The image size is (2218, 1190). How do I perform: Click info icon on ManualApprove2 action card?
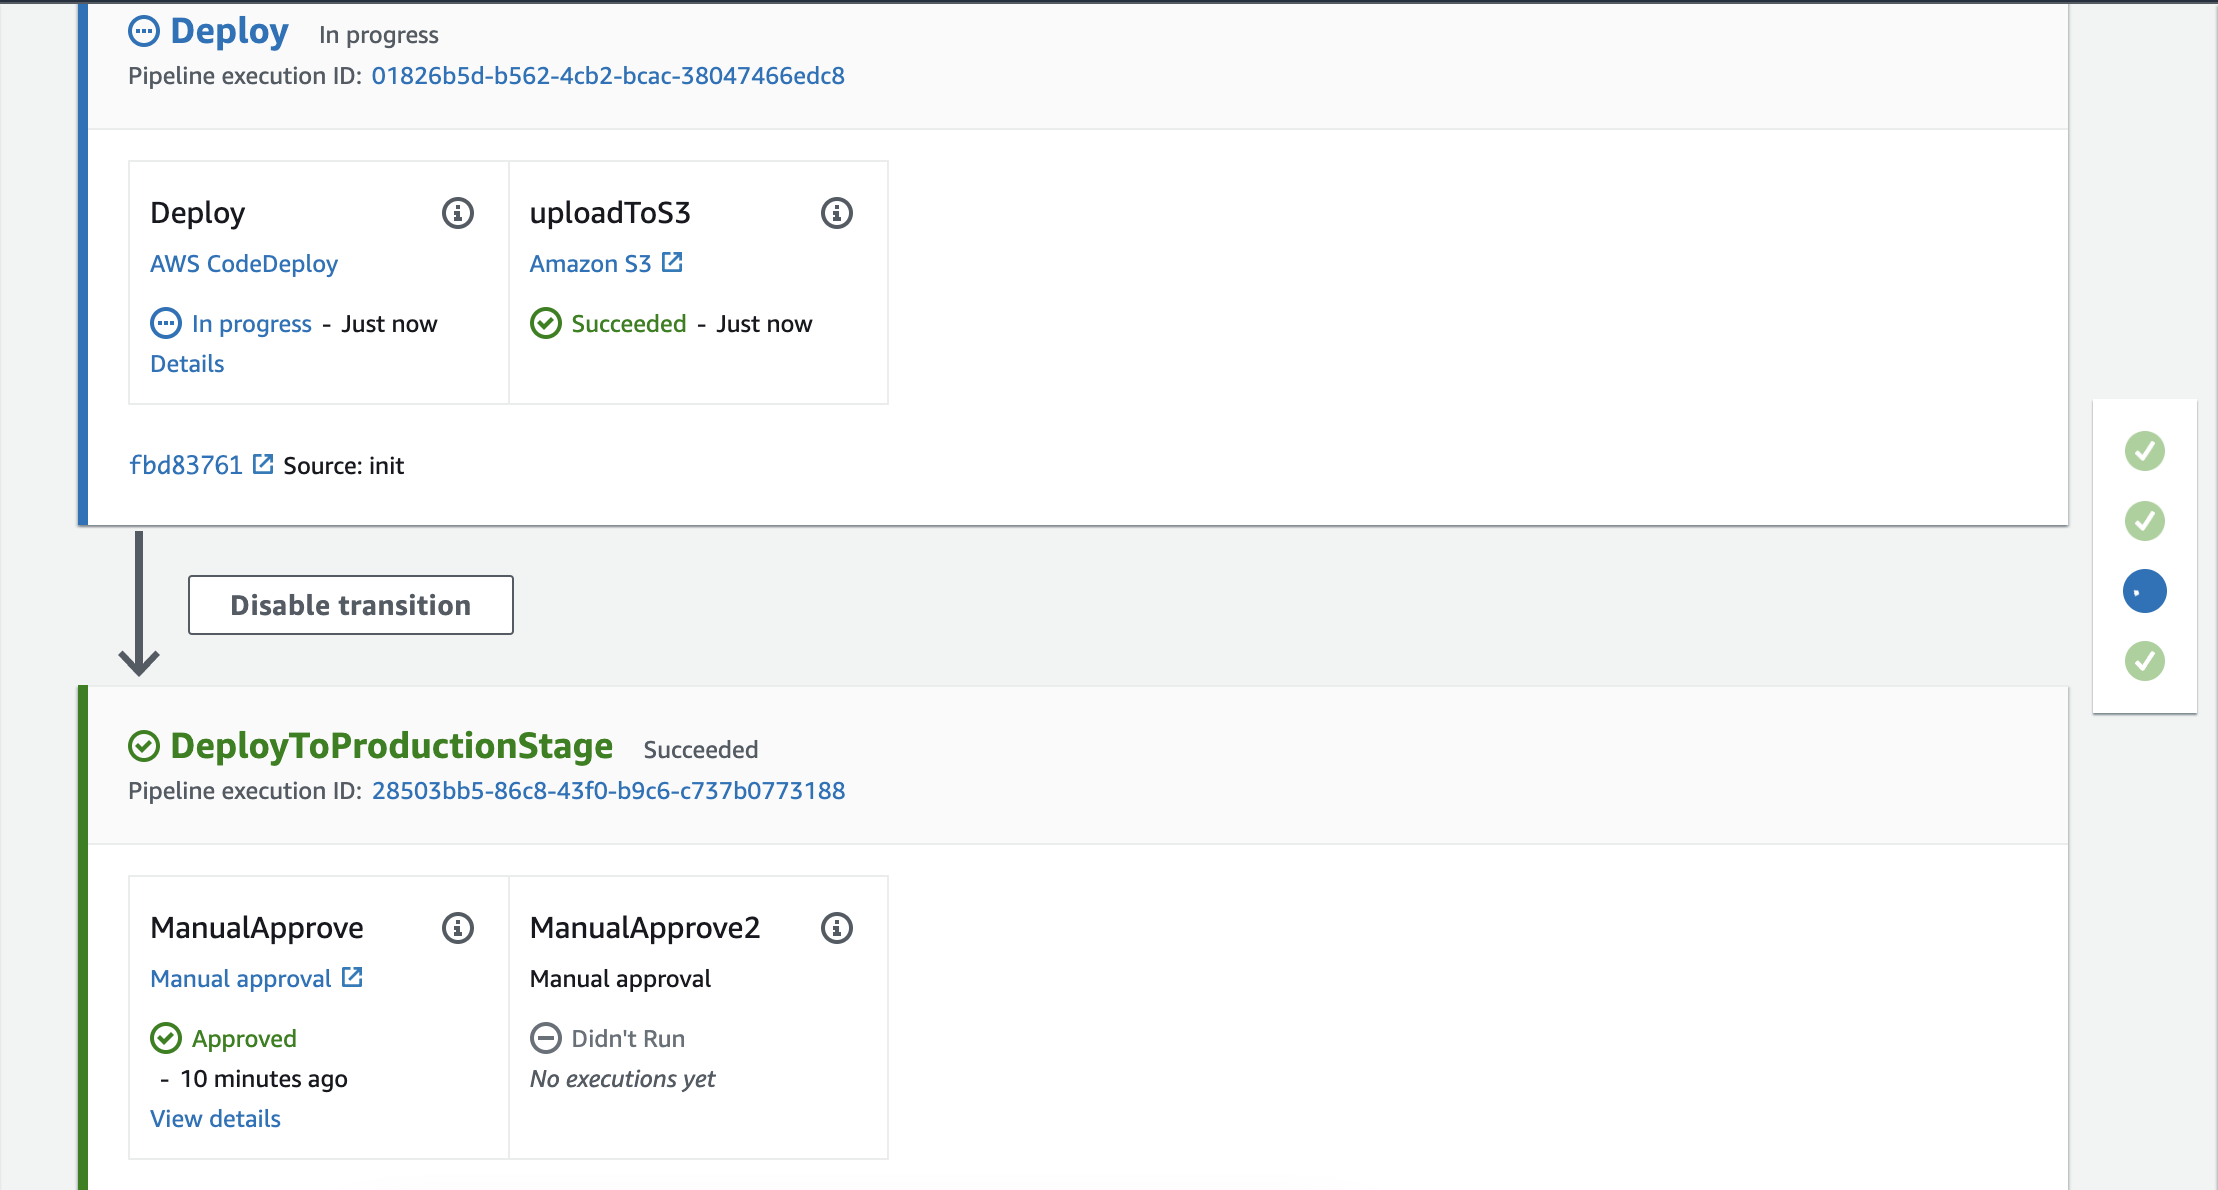(837, 928)
